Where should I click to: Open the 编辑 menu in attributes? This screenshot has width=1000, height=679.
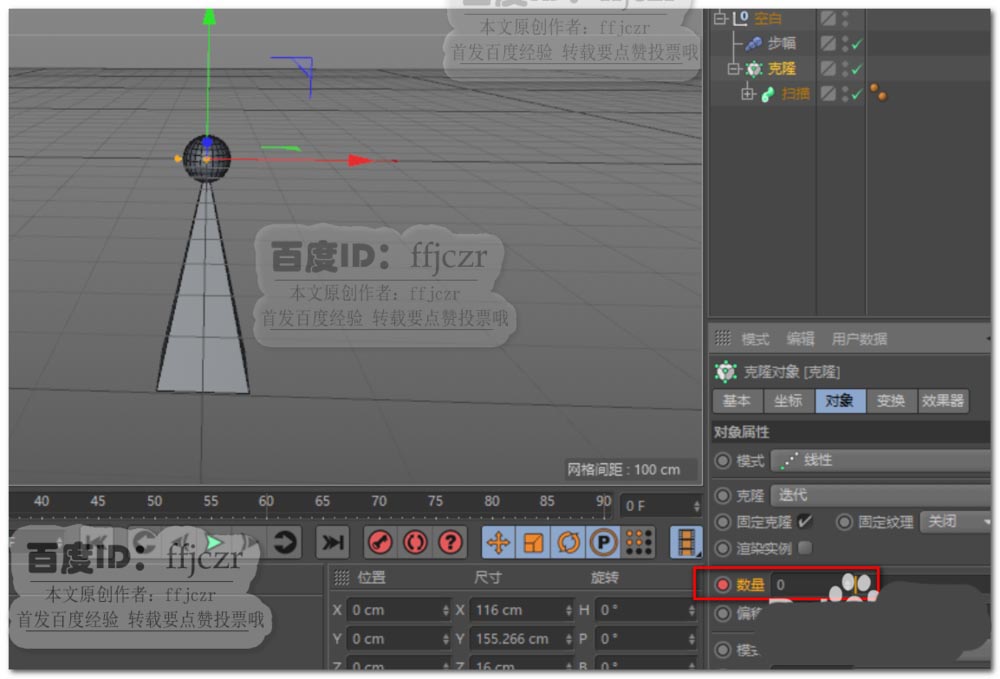(801, 339)
